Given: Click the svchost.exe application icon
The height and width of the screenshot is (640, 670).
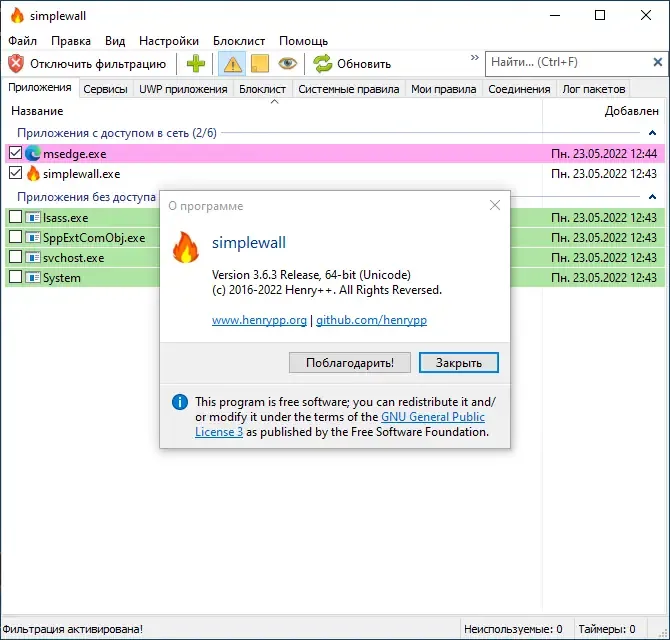Looking at the screenshot, I should 32,258.
